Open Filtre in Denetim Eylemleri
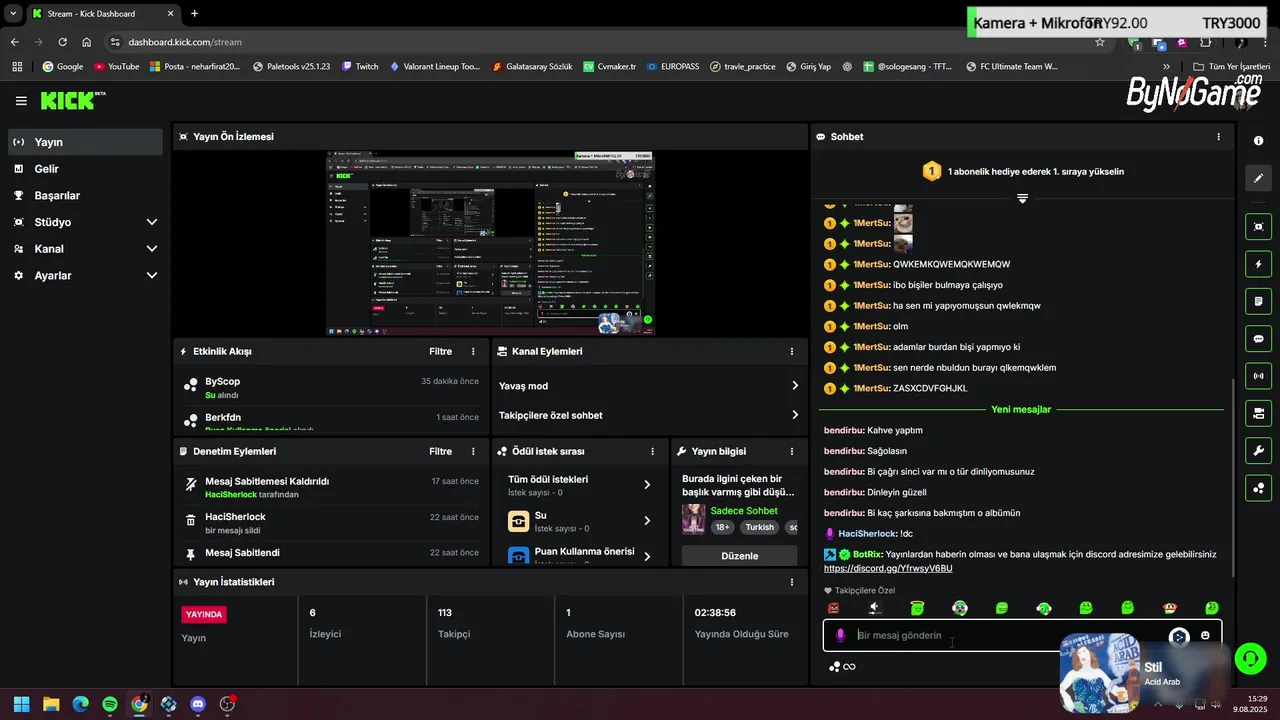 point(441,452)
